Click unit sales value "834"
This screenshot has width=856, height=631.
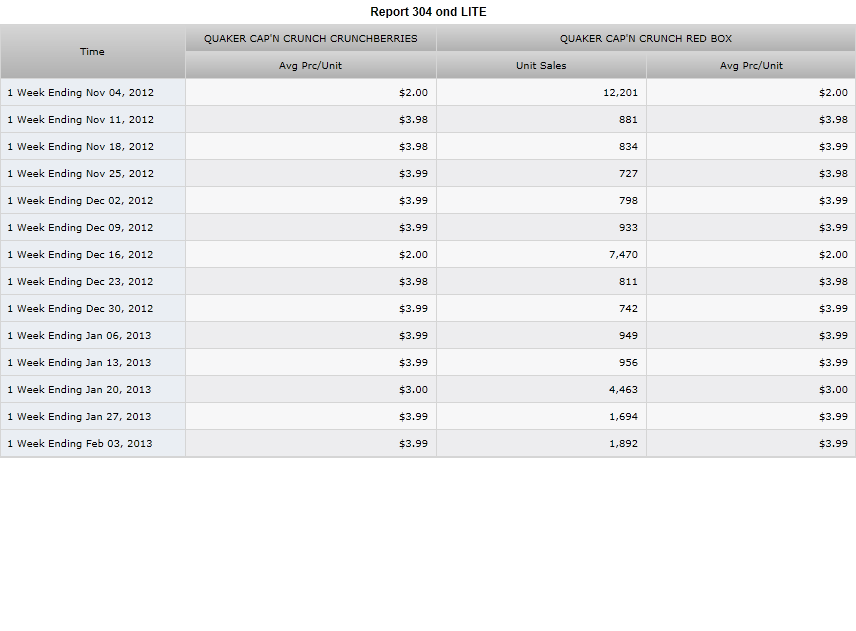tap(628, 146)
